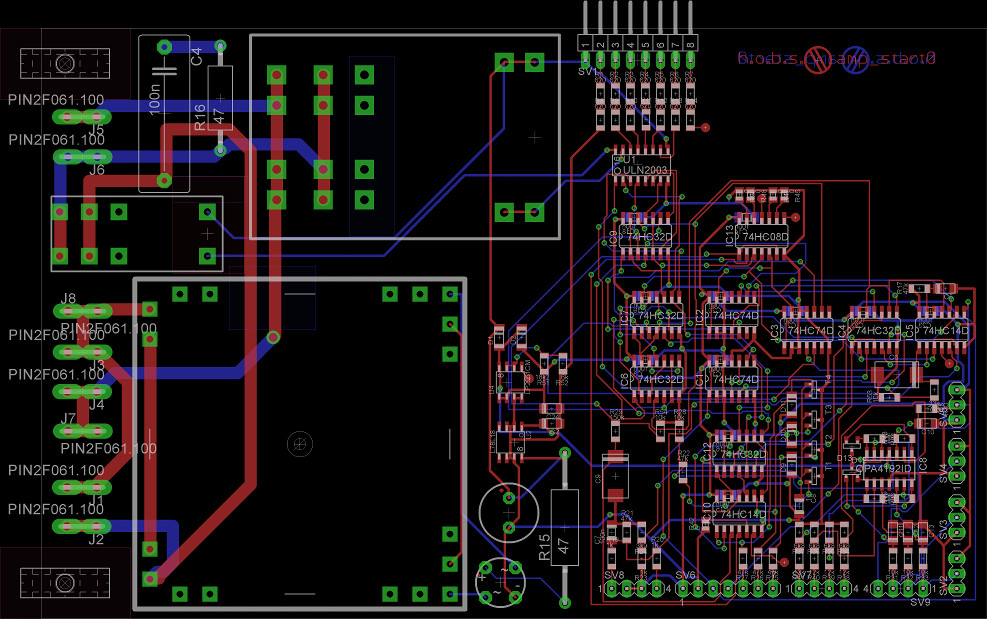Click the 74HC08D IC13 component
The width and height of the screenshot is (987, 619).
[x=762, y=237]
